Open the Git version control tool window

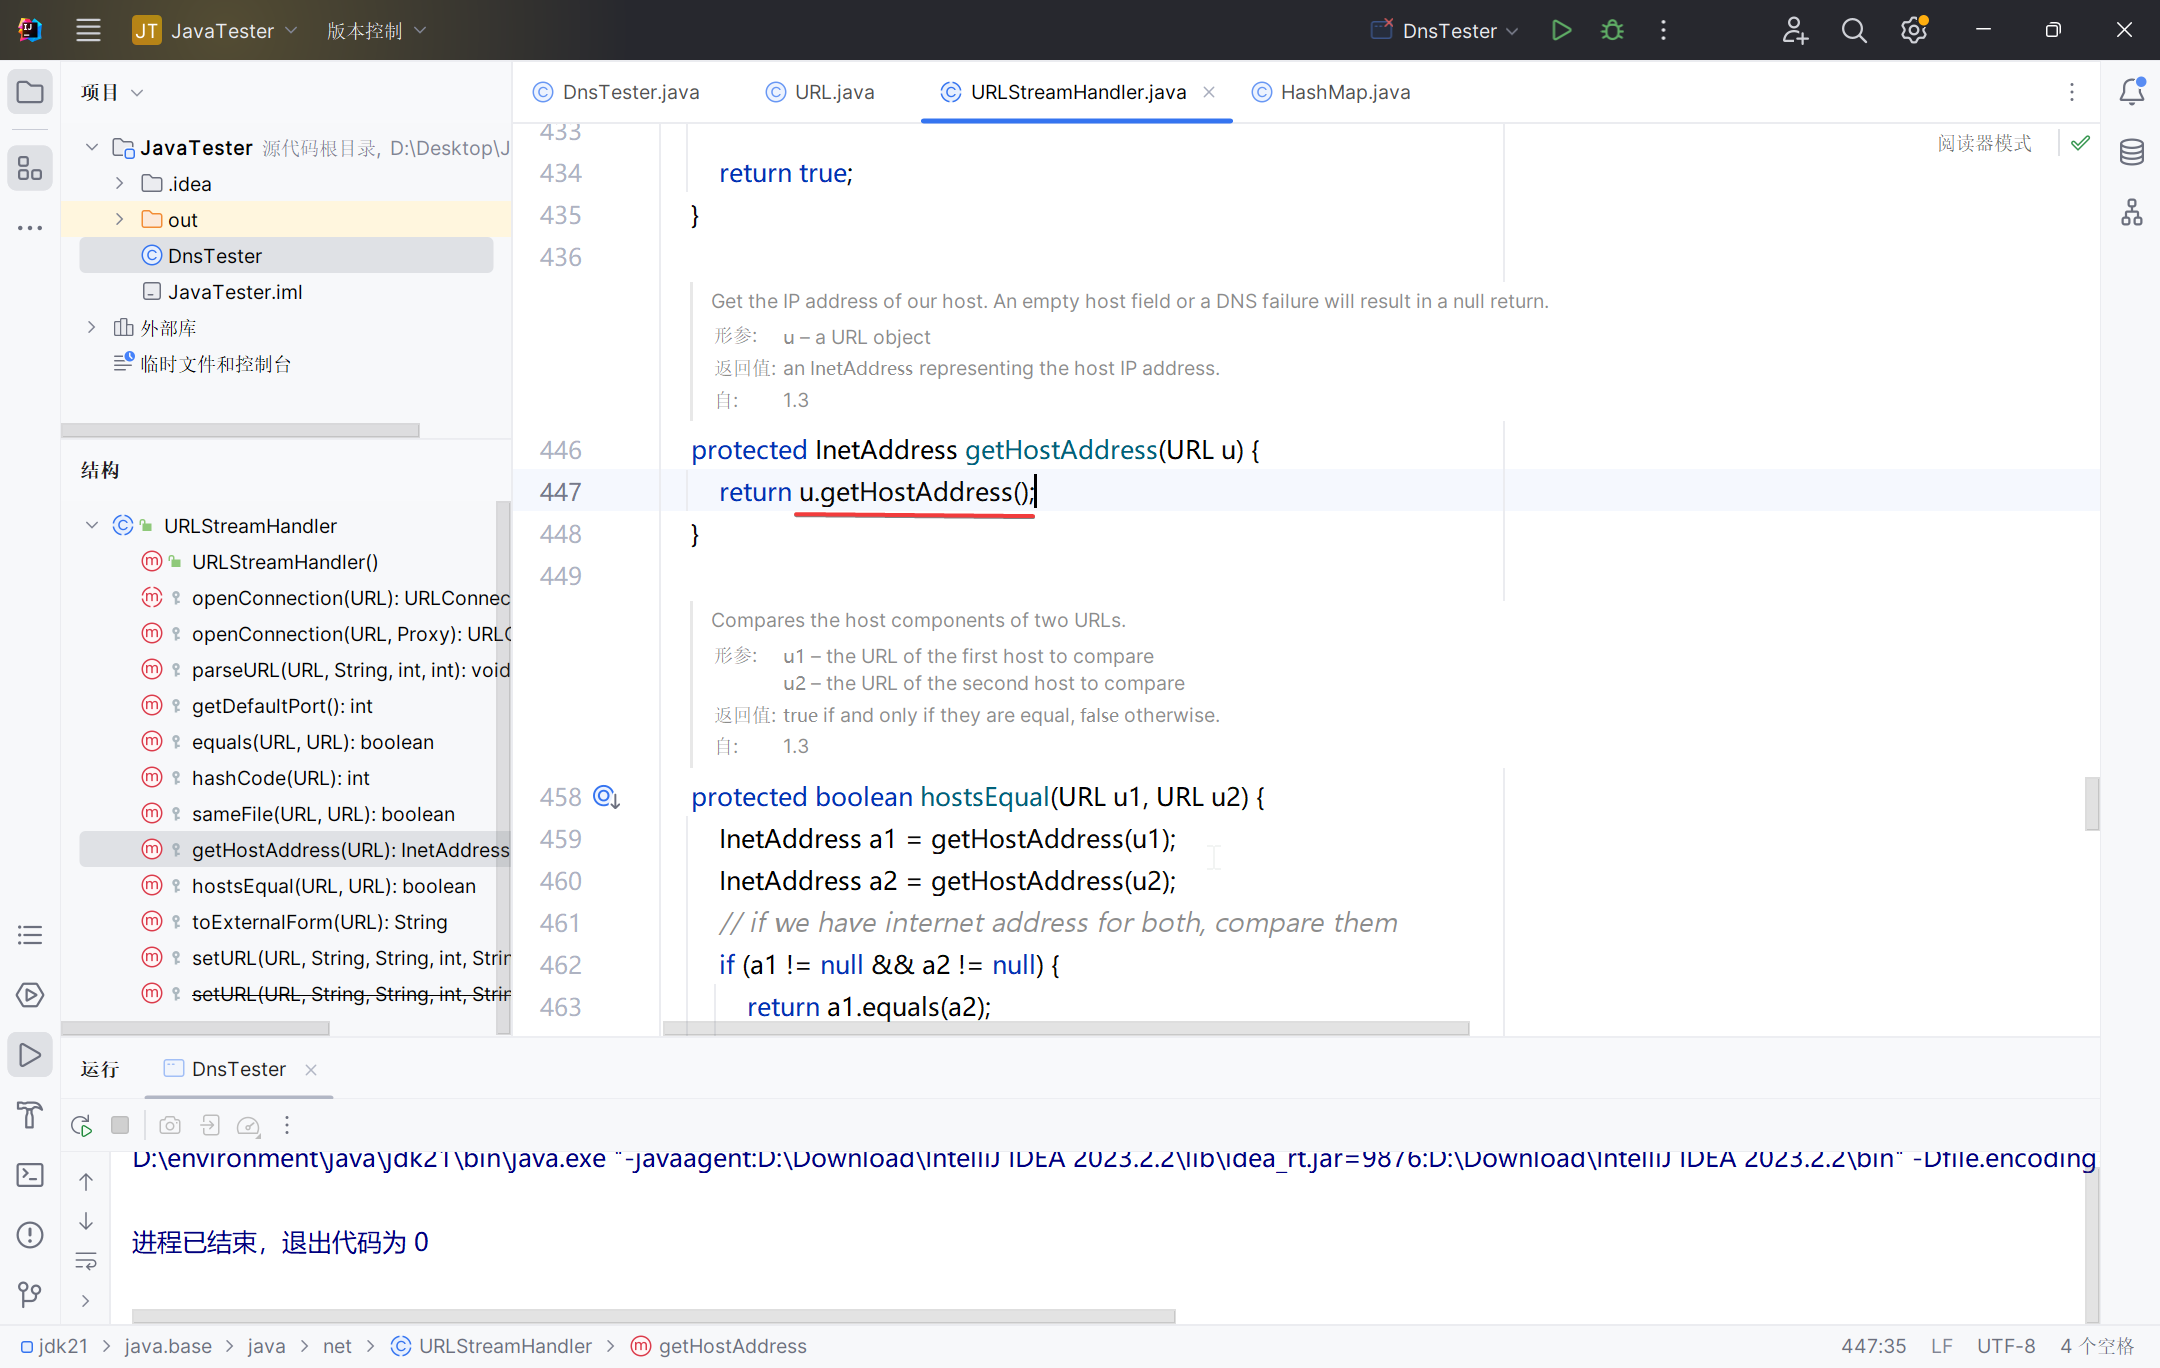pyautogui.click(x=30, y=1295)
